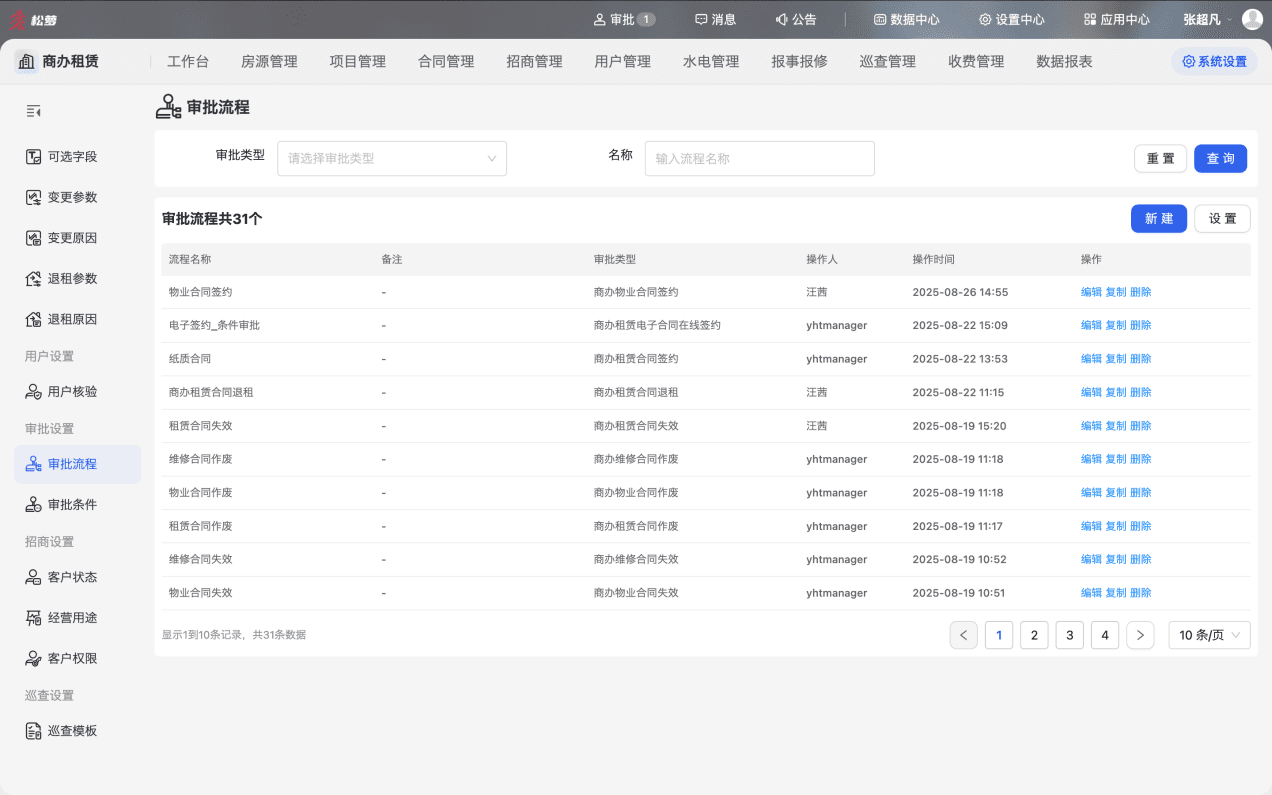Viewport: 1272px width, 795px height.
Task: Open the 10 条/页 page size selector
Action: pyautogui.click(x=1209, y=635)
